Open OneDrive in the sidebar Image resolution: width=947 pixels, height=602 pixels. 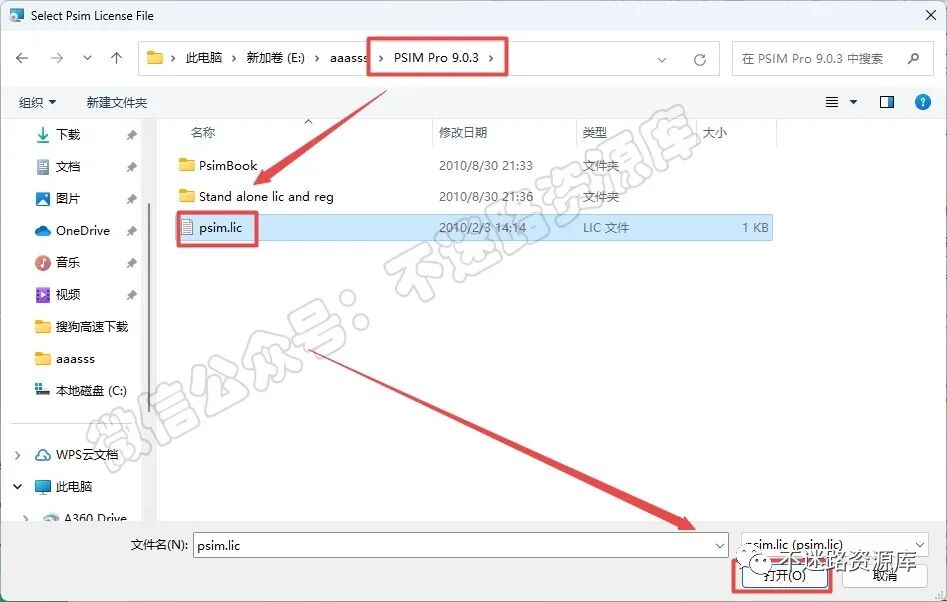[83, 231]
